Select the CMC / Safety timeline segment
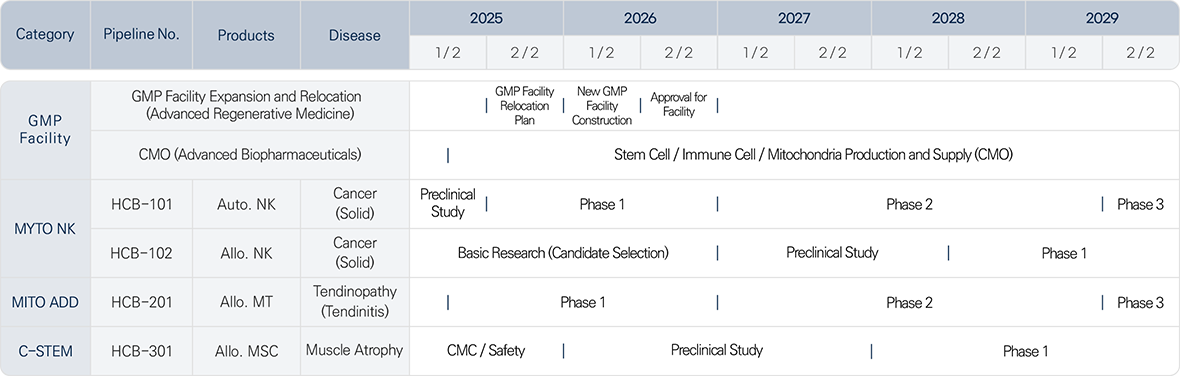The width and height of the screenshot is (1180, 376). 486,350
